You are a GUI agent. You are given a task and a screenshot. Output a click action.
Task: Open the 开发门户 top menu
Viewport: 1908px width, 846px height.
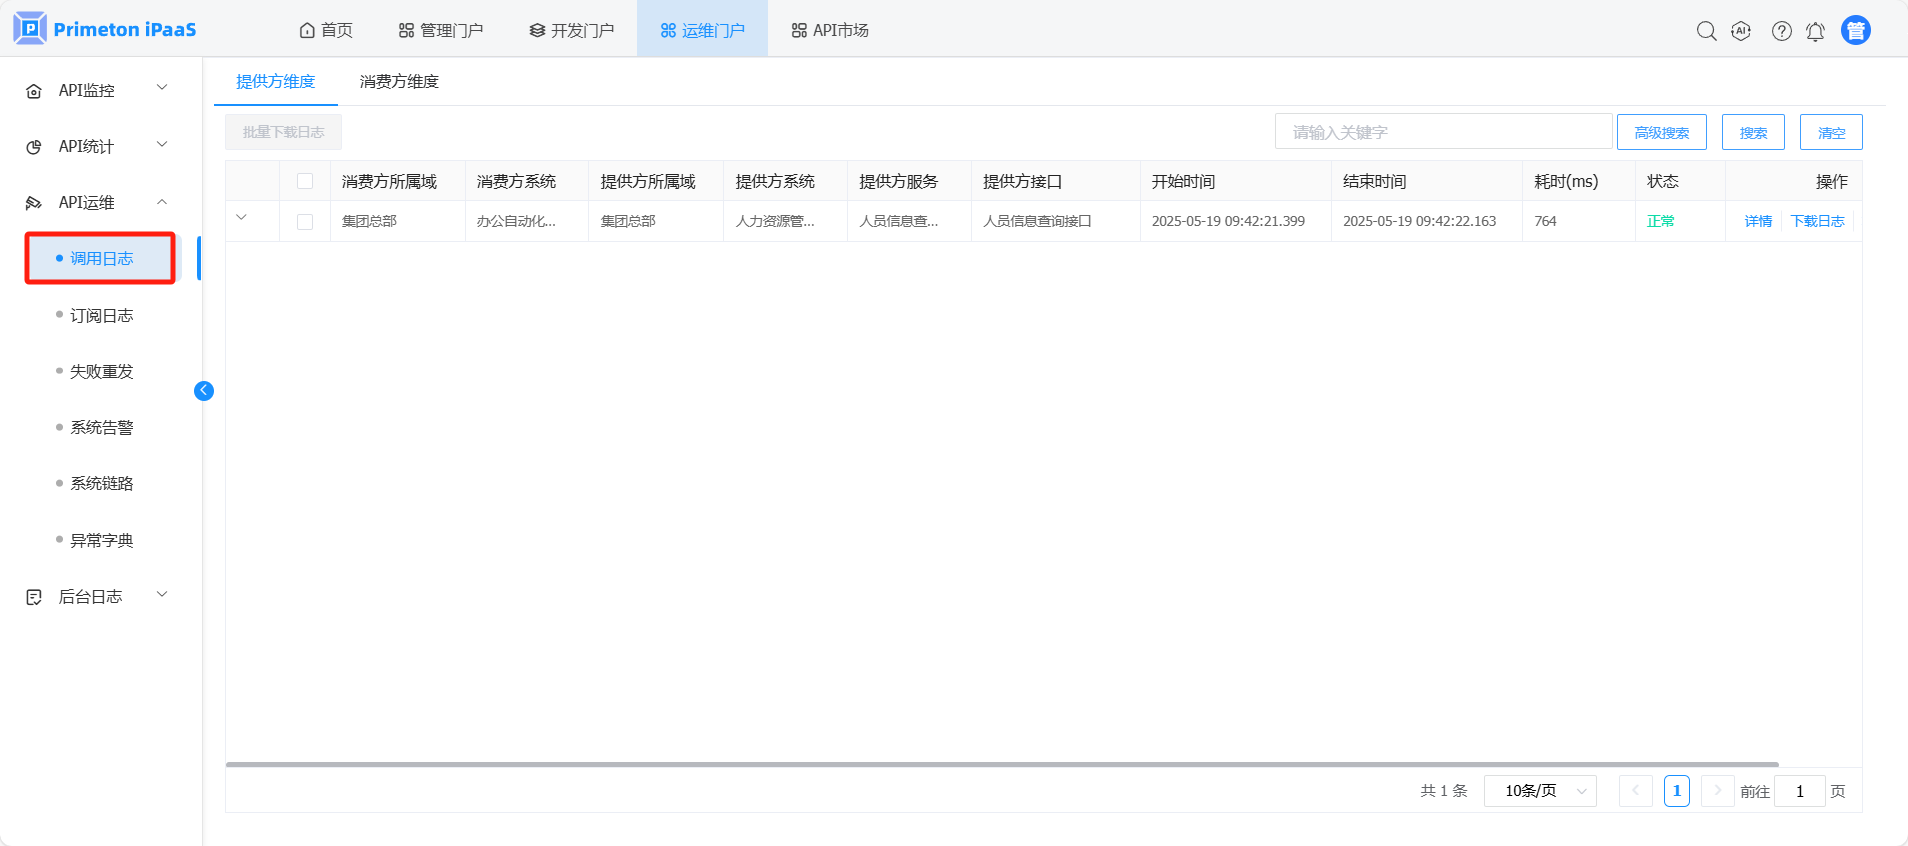[x=572, y=30]
